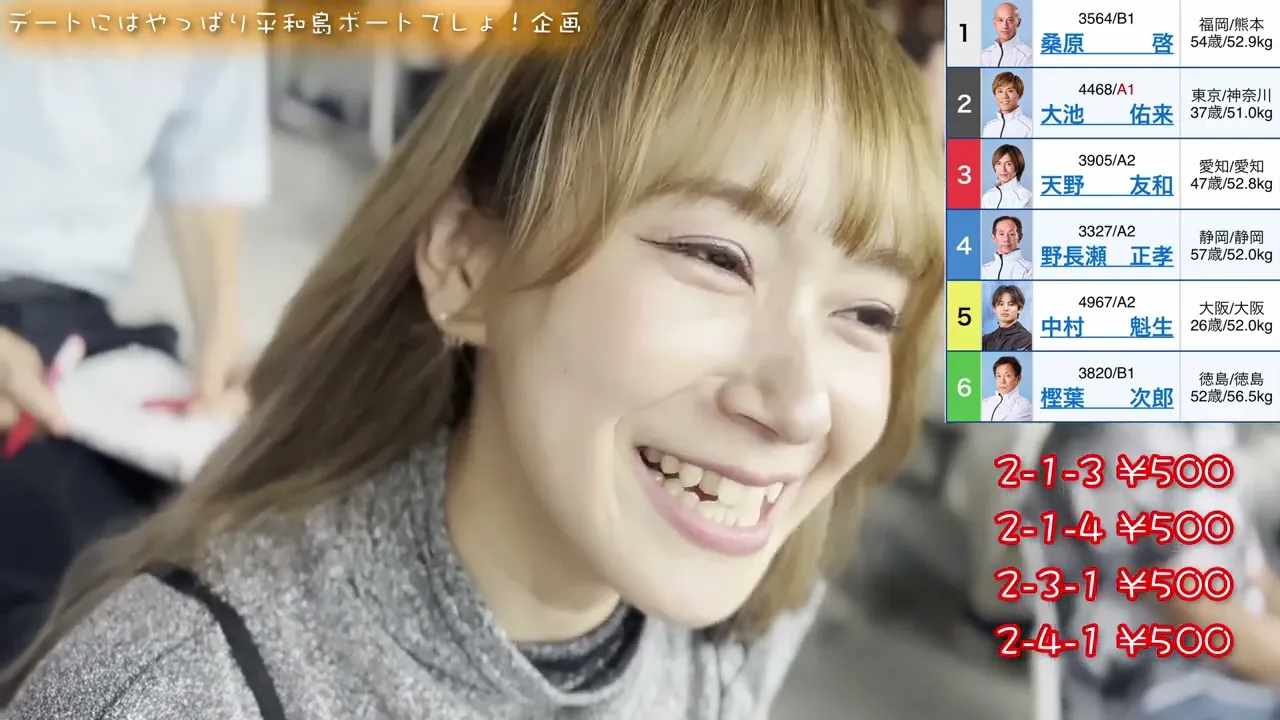Click portrait thumbnail of racer 天野 友和

coord(1006,174)
